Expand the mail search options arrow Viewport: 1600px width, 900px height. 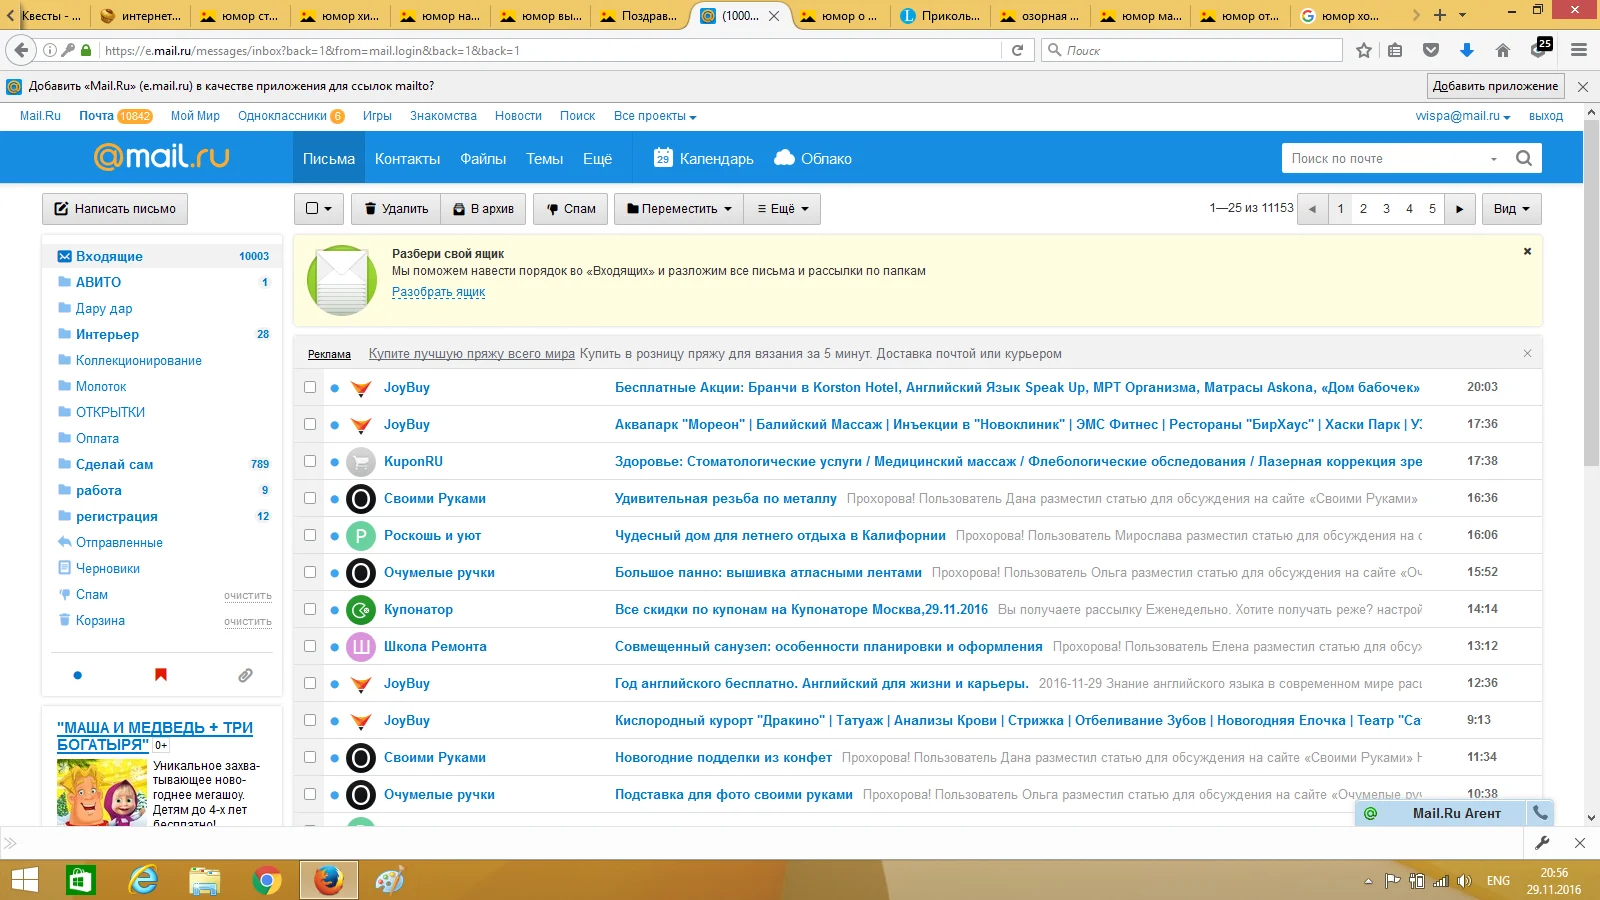pyautogui.click(x=1494, y=159)
